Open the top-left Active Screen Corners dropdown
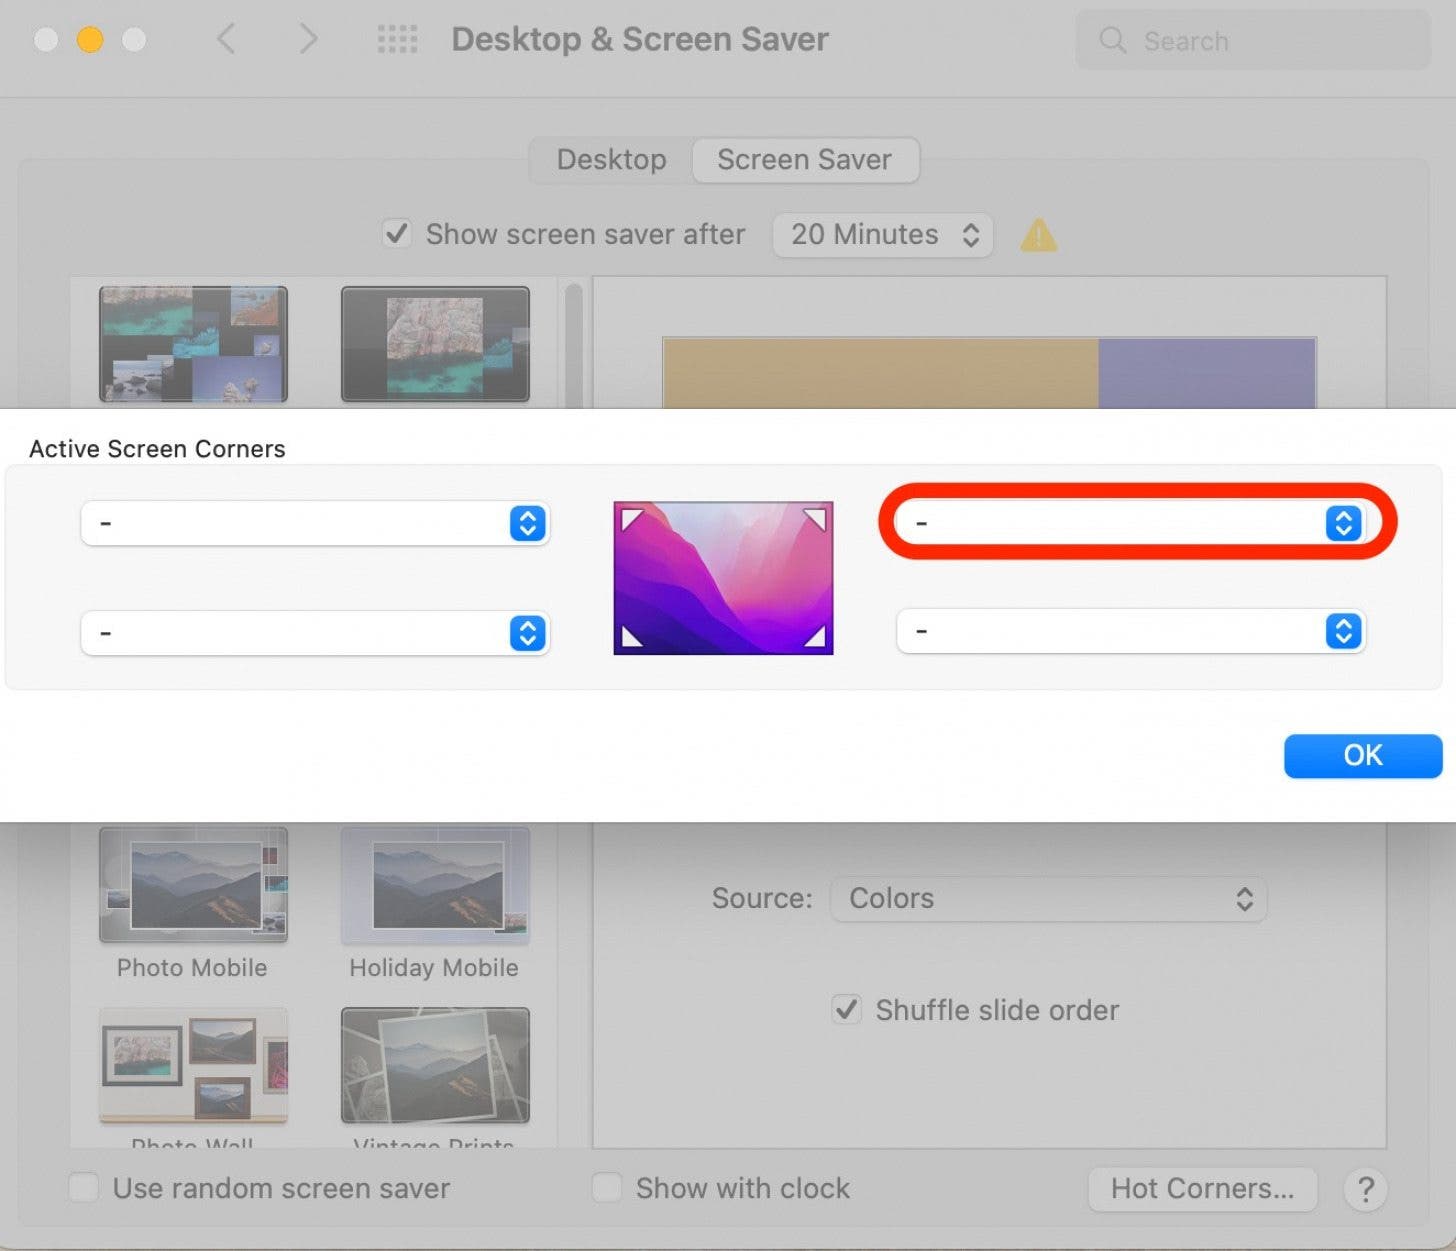 point(315,523)
